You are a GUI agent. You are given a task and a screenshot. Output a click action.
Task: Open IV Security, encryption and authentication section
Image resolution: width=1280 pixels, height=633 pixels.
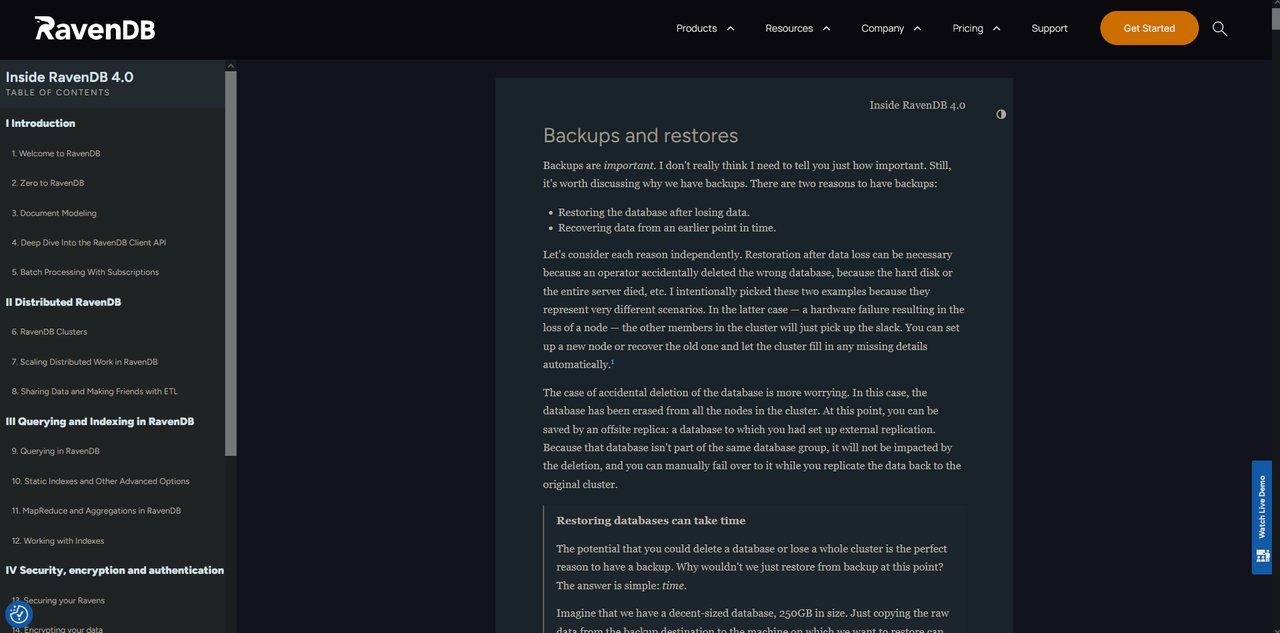tap(115, 570)
